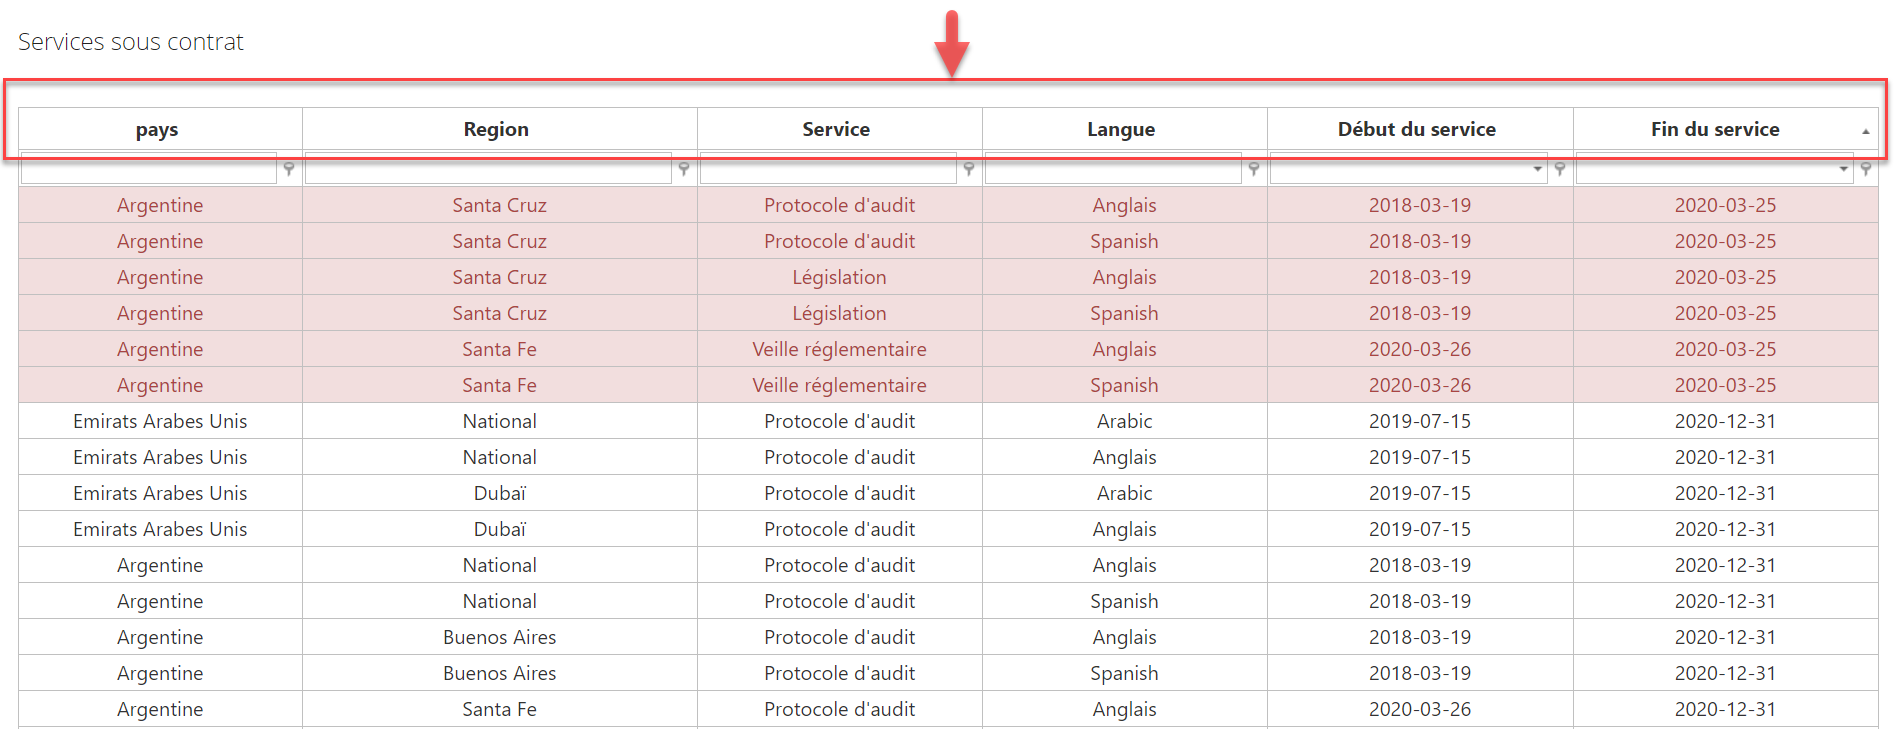Focus the Langue filter text field
The width and height of the screenshot is (1896, 729).
[1113, 169]
